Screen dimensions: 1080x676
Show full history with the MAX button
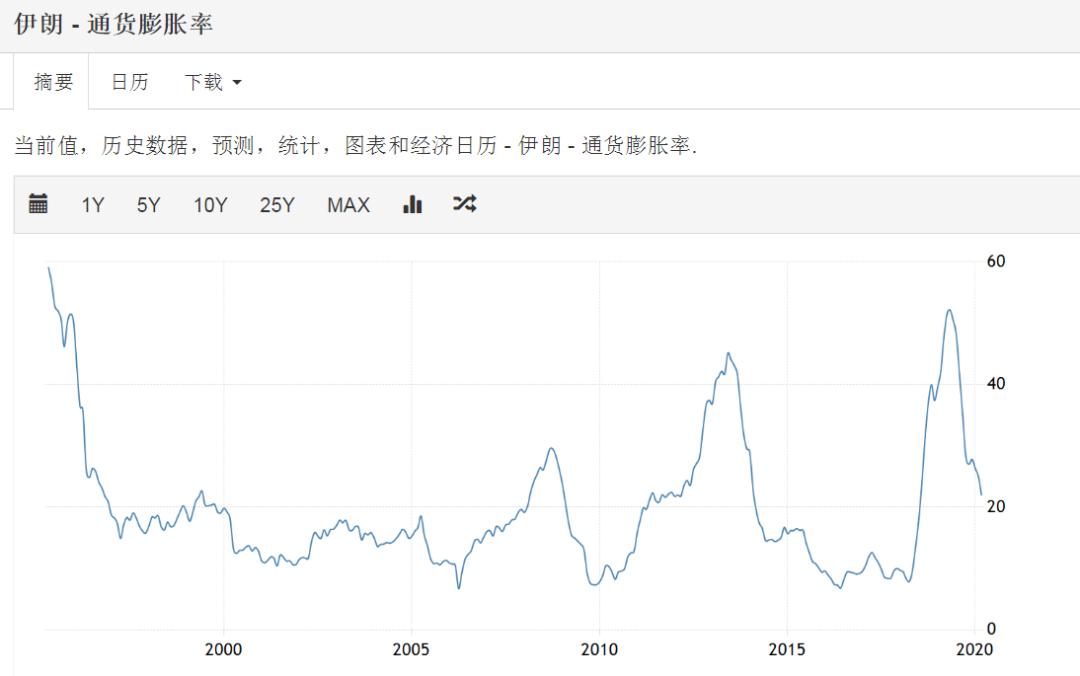347,204
